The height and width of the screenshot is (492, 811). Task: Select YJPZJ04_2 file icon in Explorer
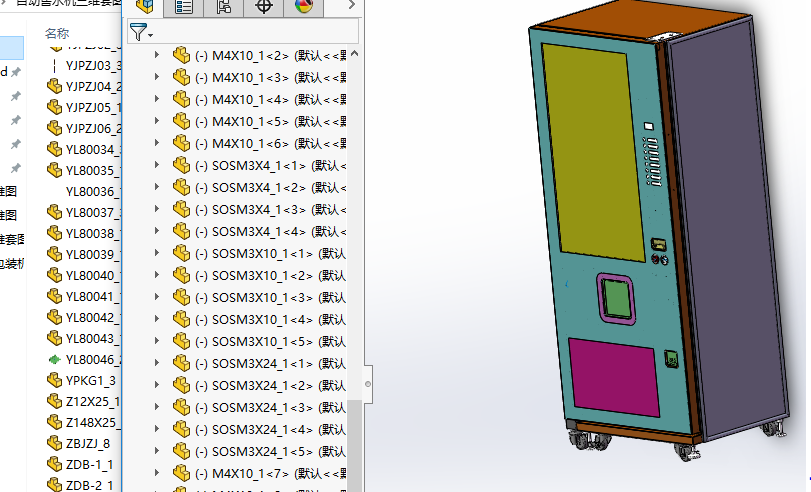tap(54, 86)
